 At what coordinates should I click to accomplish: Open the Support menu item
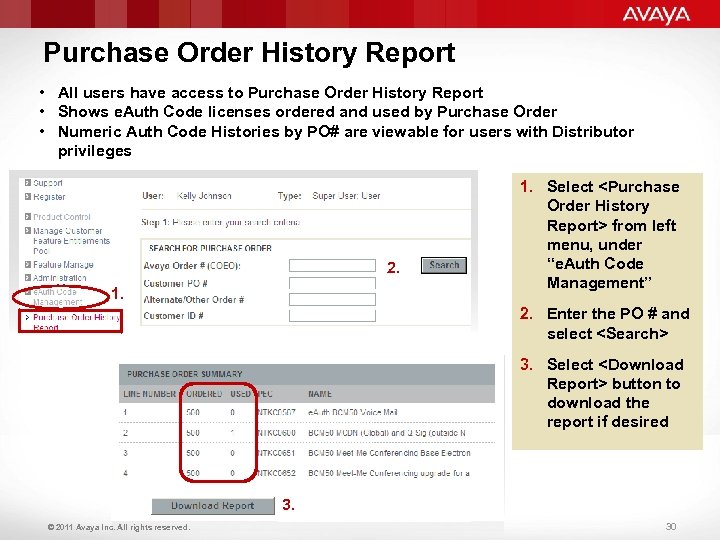pyautogui.click(x=48, y=183)
